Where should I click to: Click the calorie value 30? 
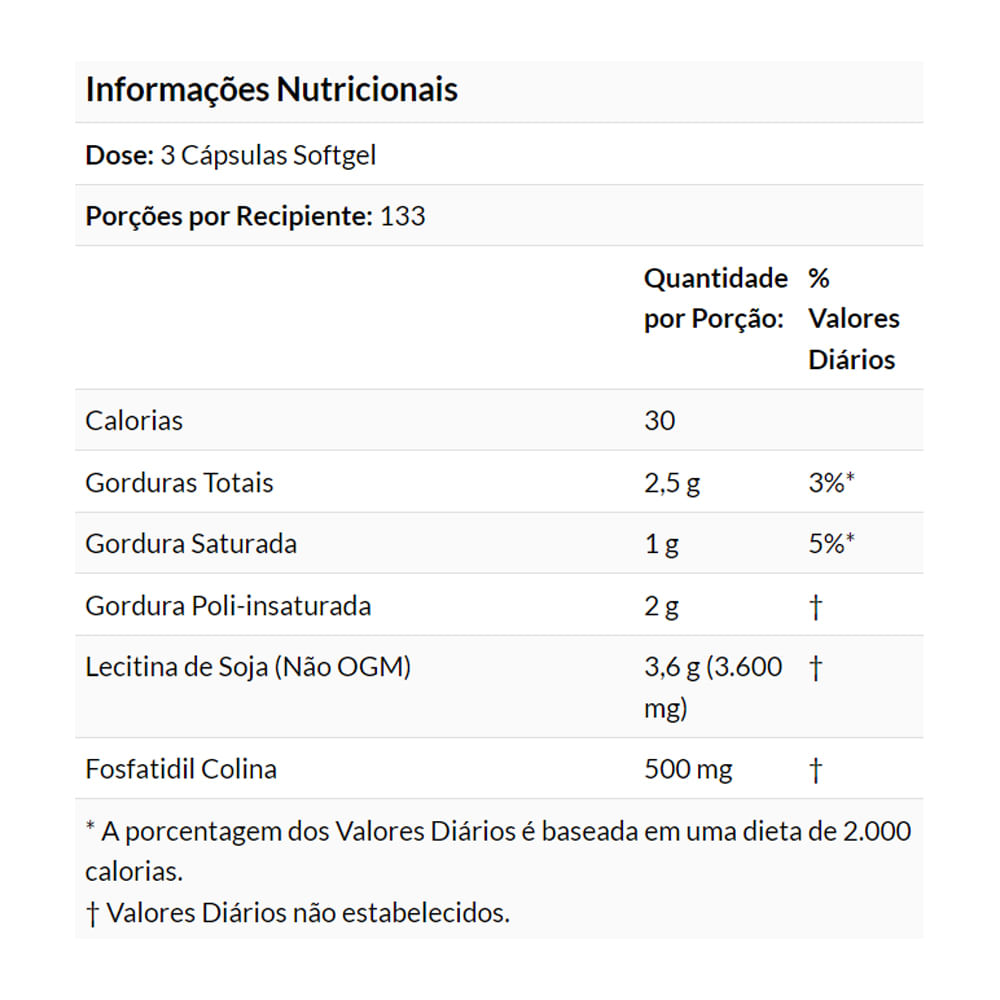point(660,421)
